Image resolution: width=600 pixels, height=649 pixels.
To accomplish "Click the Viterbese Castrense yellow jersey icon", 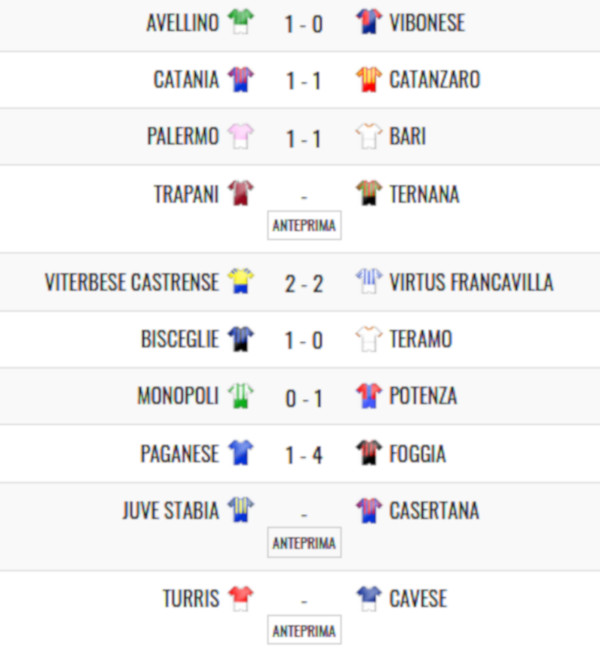I will pyautogui.click(x=240, y=282).
